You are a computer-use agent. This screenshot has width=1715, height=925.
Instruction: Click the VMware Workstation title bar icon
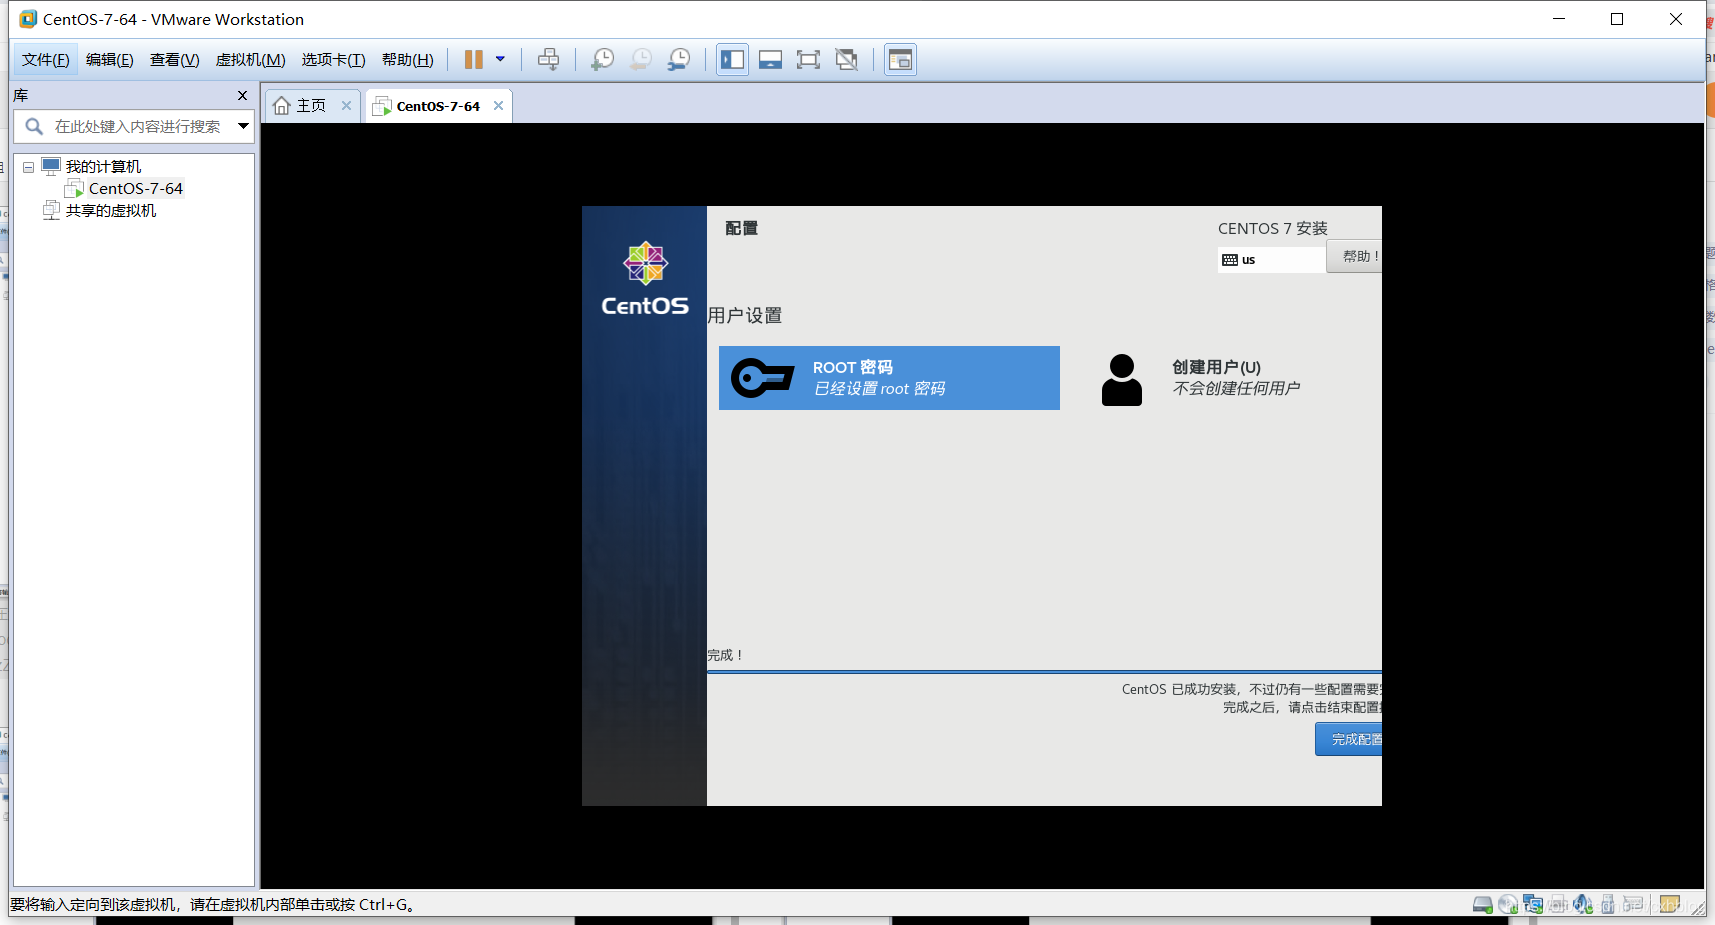[x=28, y=19]
